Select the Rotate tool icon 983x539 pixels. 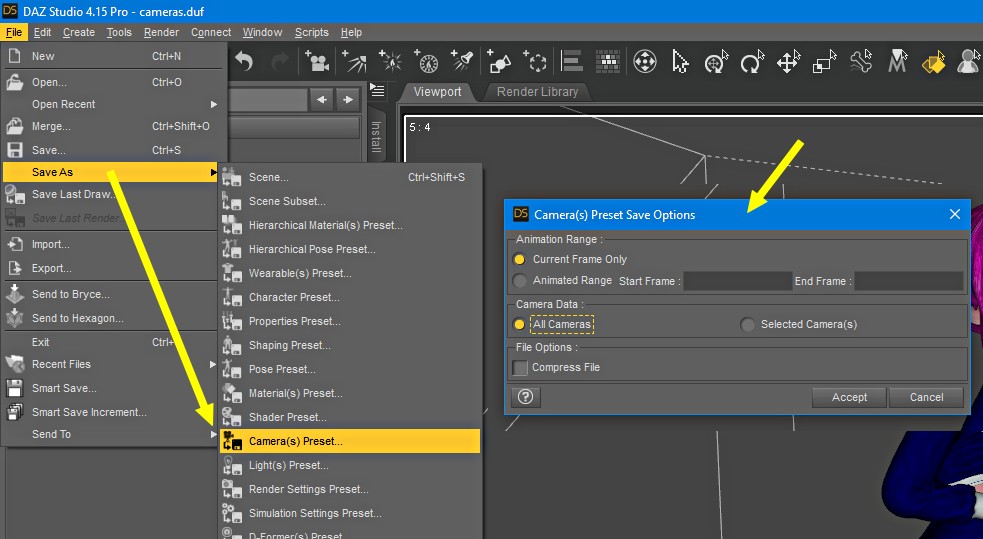752,61
